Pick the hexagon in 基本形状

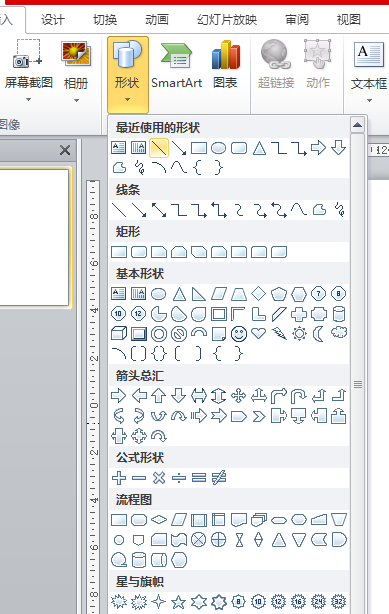click(299, 294)
